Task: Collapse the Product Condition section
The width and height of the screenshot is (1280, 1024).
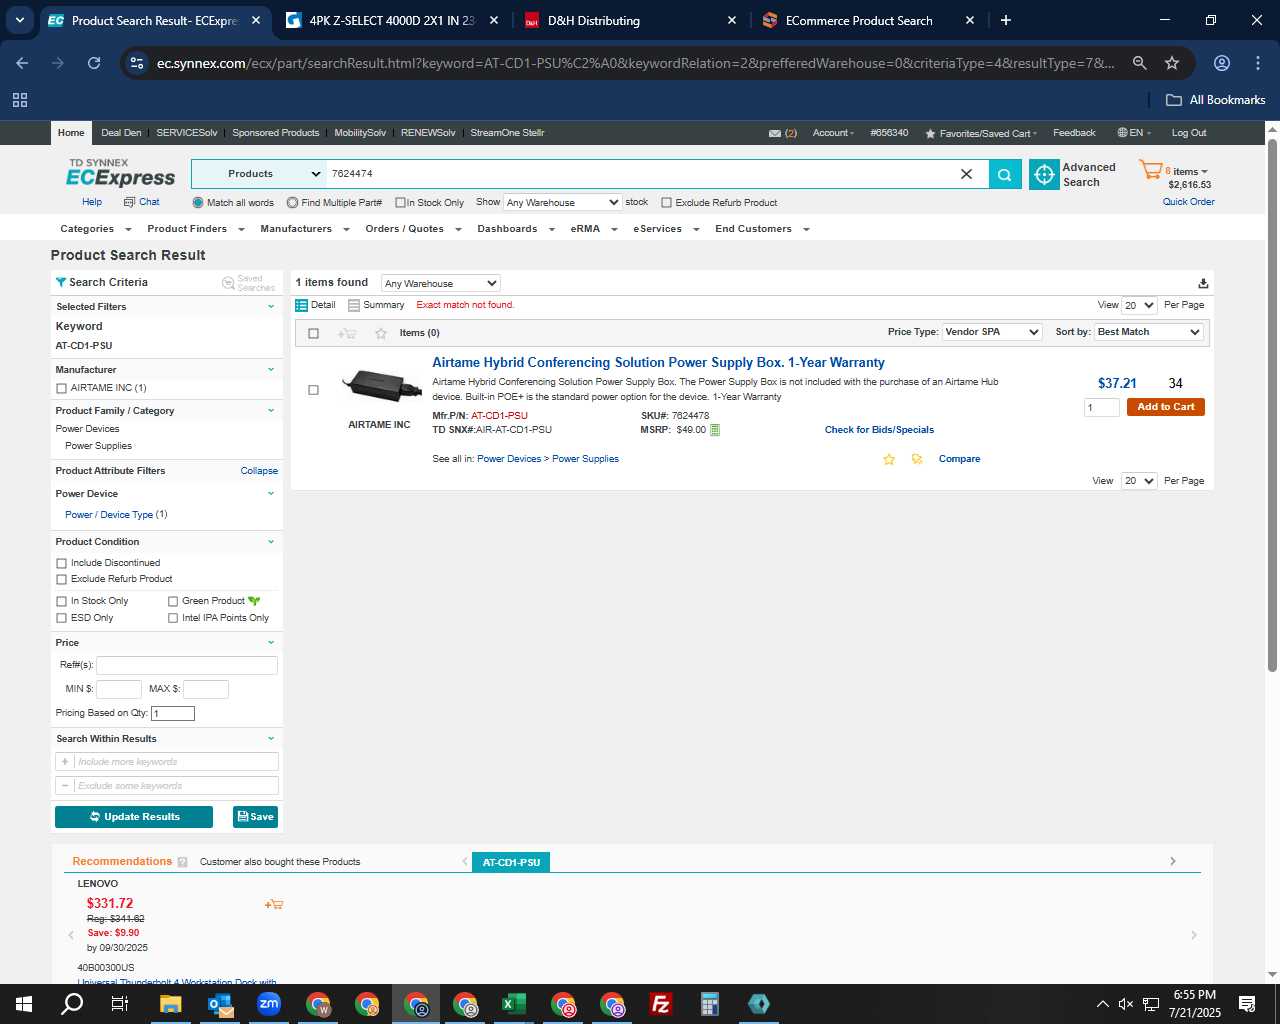Action: click(x=270, y=542)
